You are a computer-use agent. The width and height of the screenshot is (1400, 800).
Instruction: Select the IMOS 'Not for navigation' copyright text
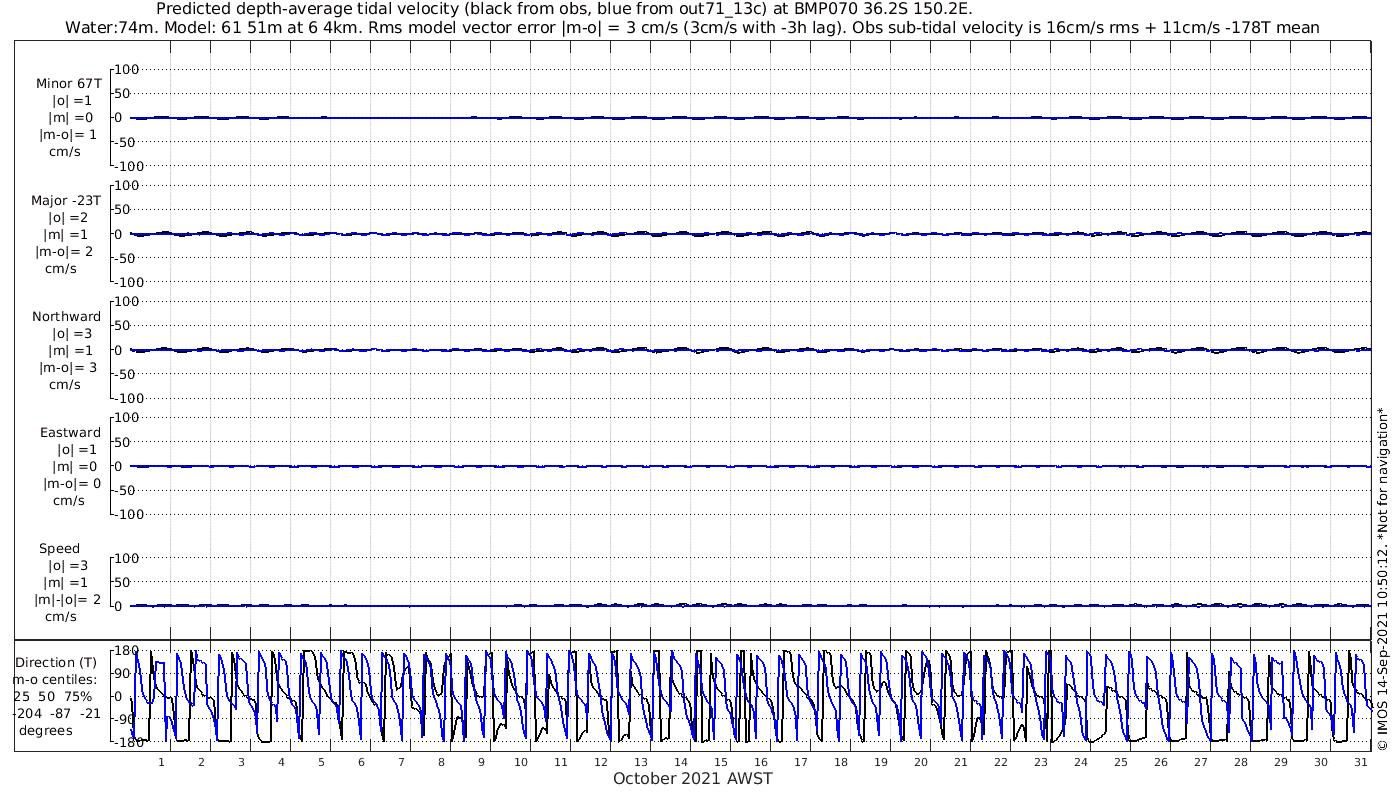[1383, 578]
